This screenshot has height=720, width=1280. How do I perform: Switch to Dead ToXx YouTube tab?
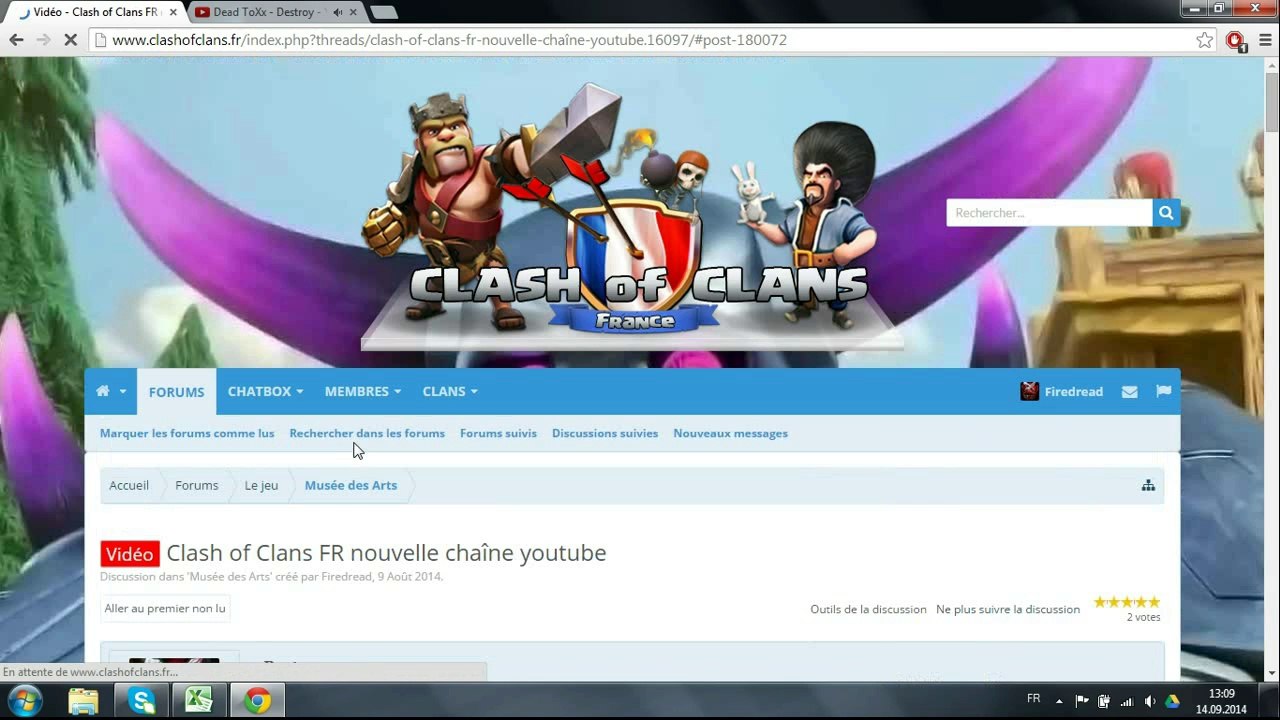(270, 12)
